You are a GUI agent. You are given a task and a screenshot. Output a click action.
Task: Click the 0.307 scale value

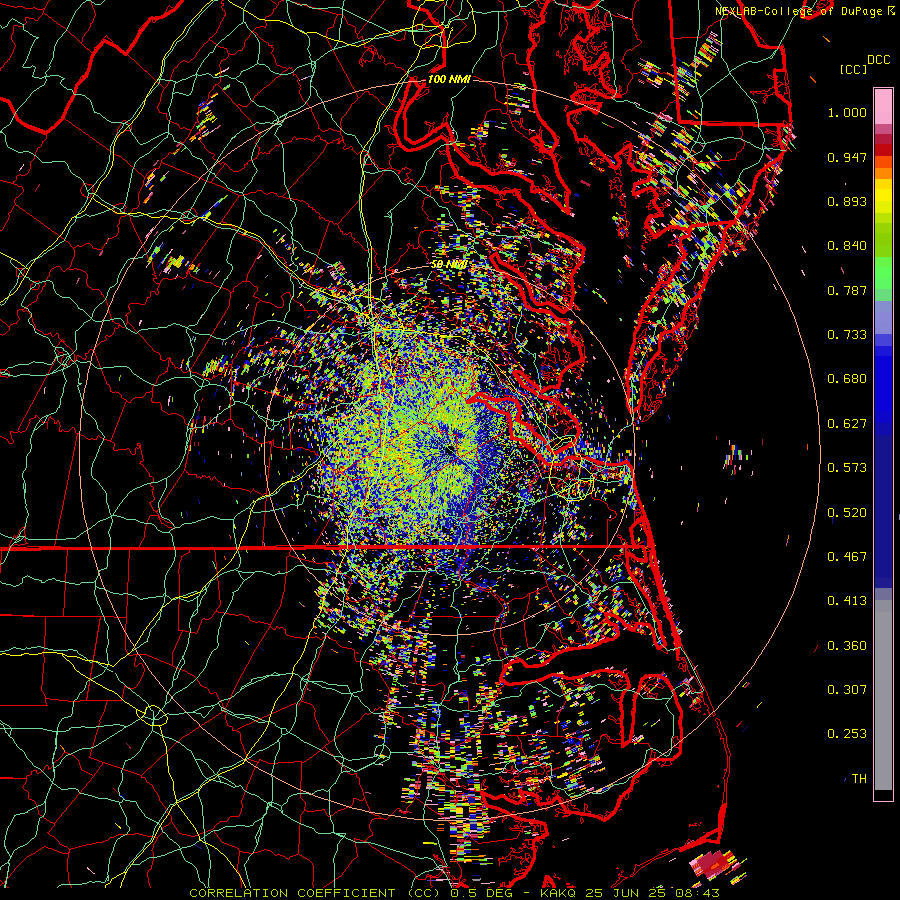(x=847, y=690)
